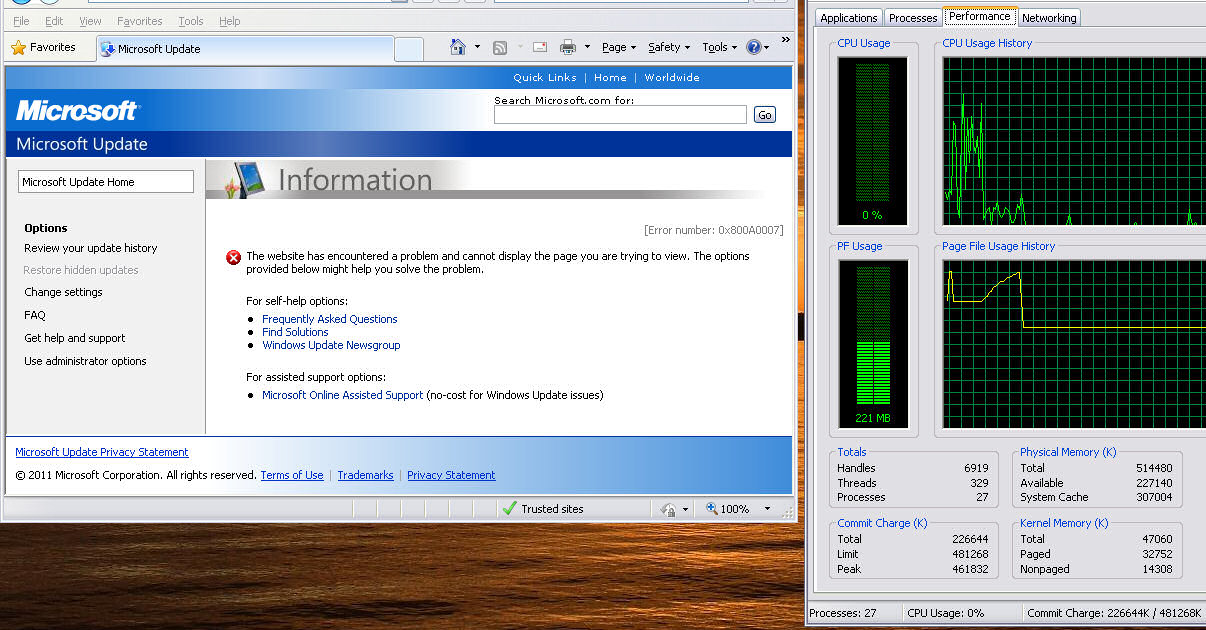Open the zoom level dropdown arrow
The image size is (1206, 630).
click(767, 509)
